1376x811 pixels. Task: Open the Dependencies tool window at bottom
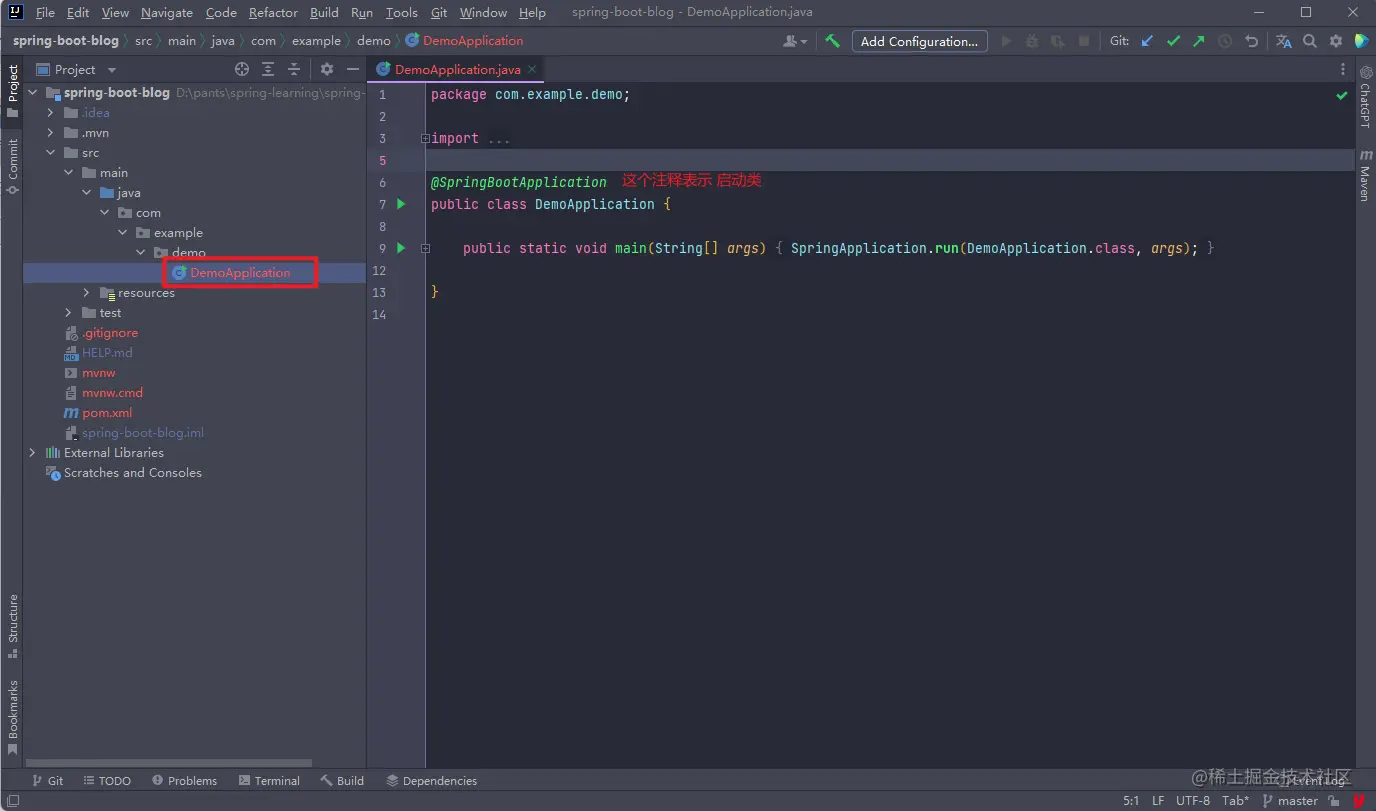tap(431, 781)
